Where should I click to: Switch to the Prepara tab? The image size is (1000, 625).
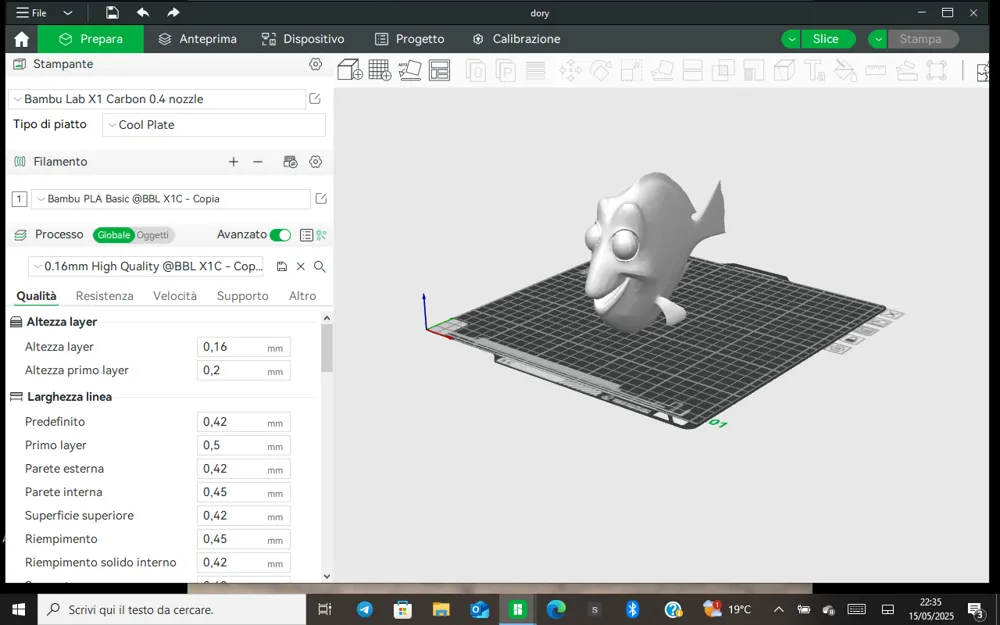tap(91, 40)
